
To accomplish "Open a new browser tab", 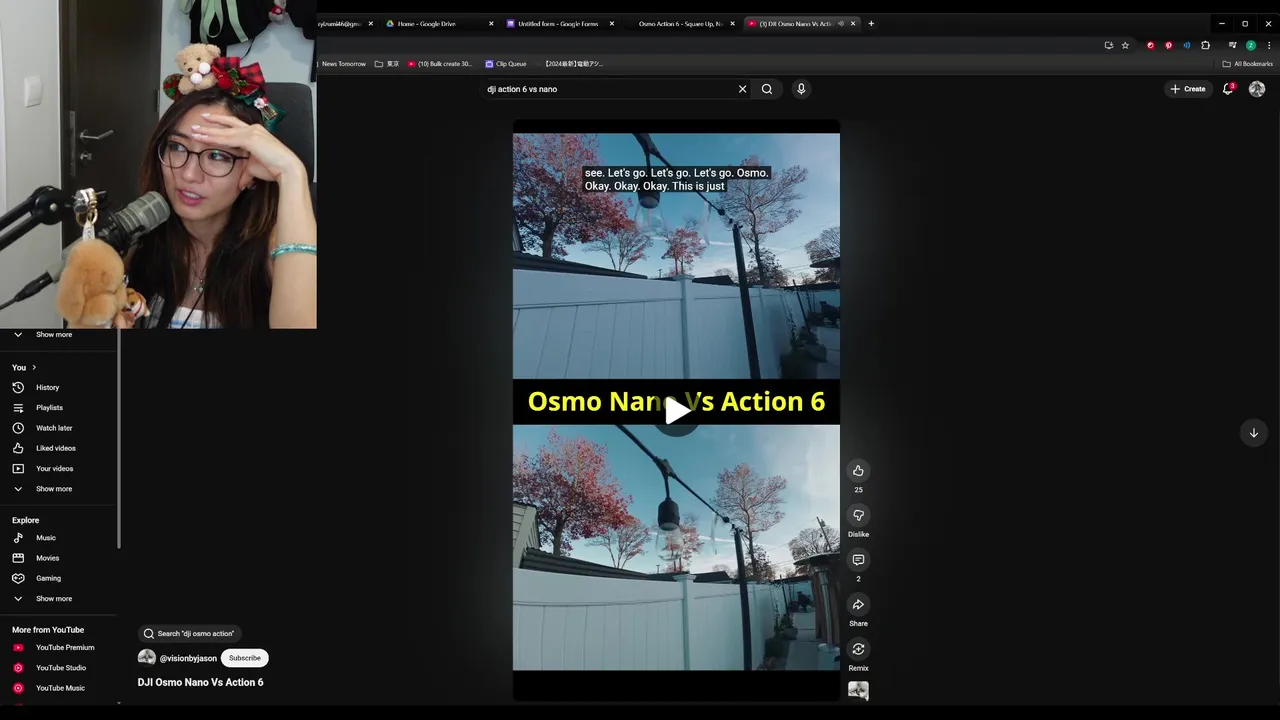I will click(871, 23).
